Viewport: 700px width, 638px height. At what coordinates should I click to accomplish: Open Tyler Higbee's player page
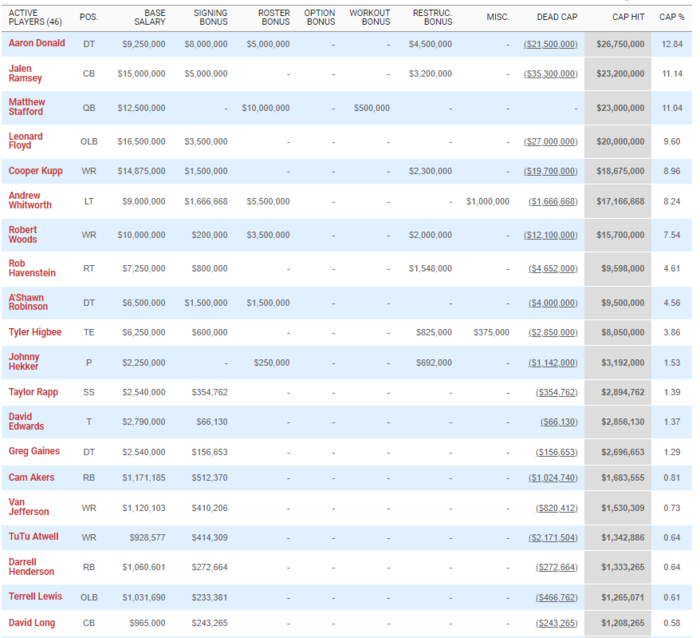(x=35, y=331)
